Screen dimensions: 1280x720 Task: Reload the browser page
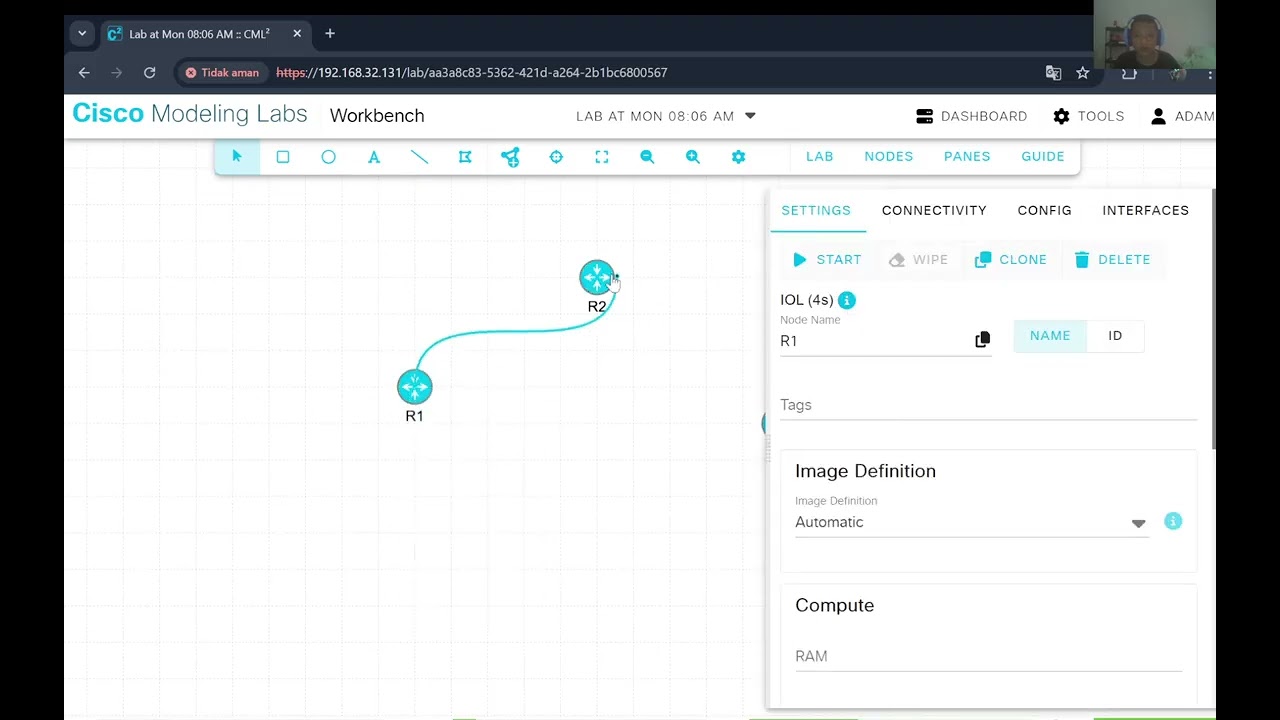point(149,73)
